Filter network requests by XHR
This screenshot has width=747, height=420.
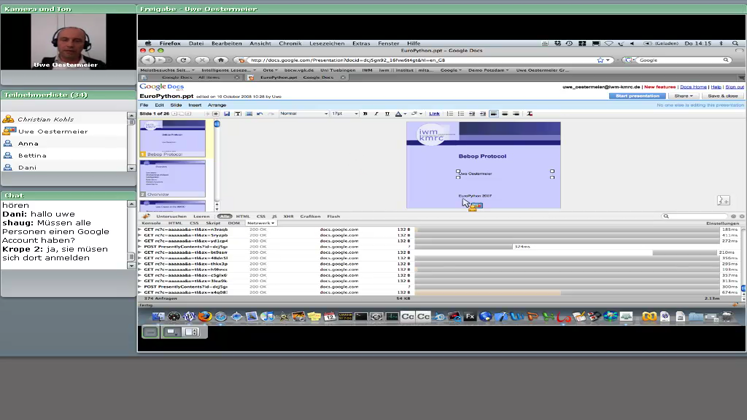point(288,216)
